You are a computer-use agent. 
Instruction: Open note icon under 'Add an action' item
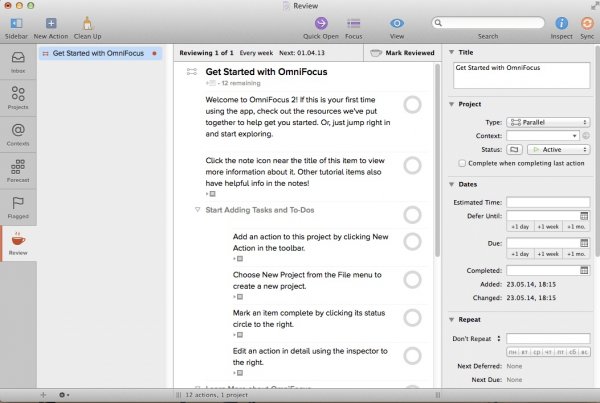240,259
